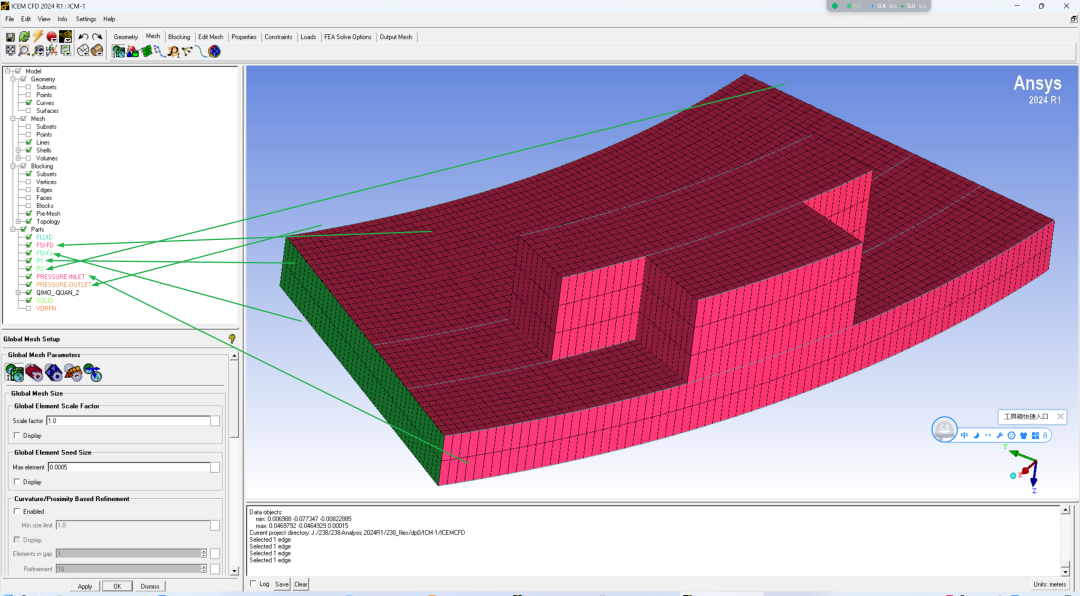Click the Apply button

pyautogui.click(x=85, y=586)
